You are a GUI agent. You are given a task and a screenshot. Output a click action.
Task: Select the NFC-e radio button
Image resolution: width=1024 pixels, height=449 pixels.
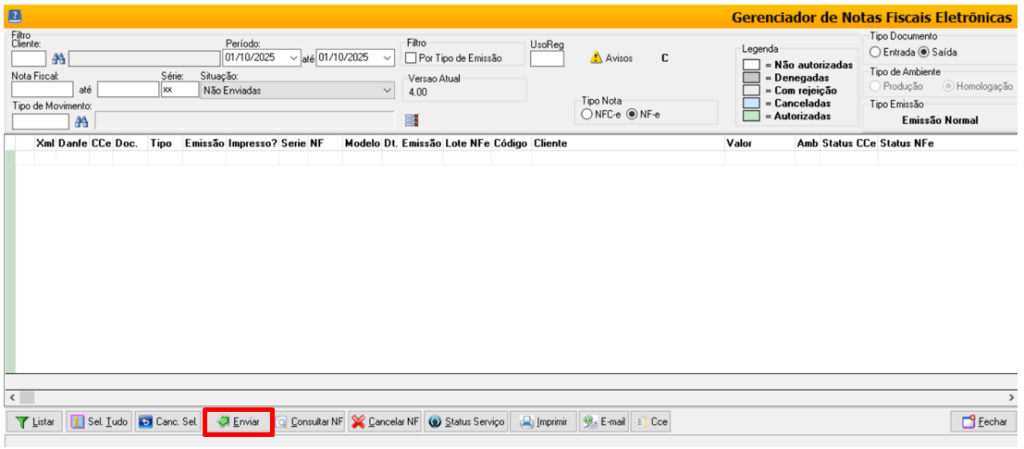point(587,114)
